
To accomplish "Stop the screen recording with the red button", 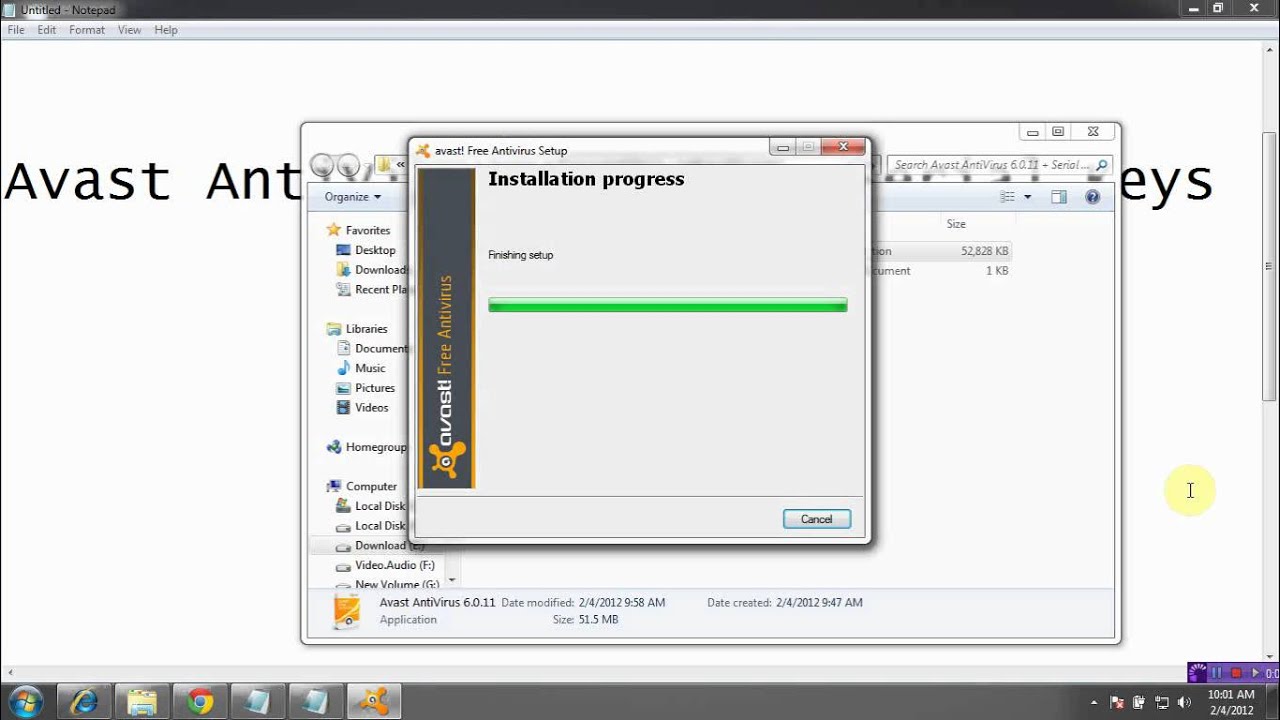I will coord(1236,673).
